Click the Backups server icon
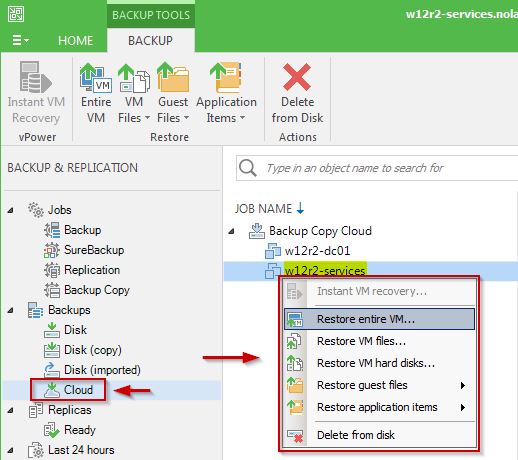 coord(35,310)
